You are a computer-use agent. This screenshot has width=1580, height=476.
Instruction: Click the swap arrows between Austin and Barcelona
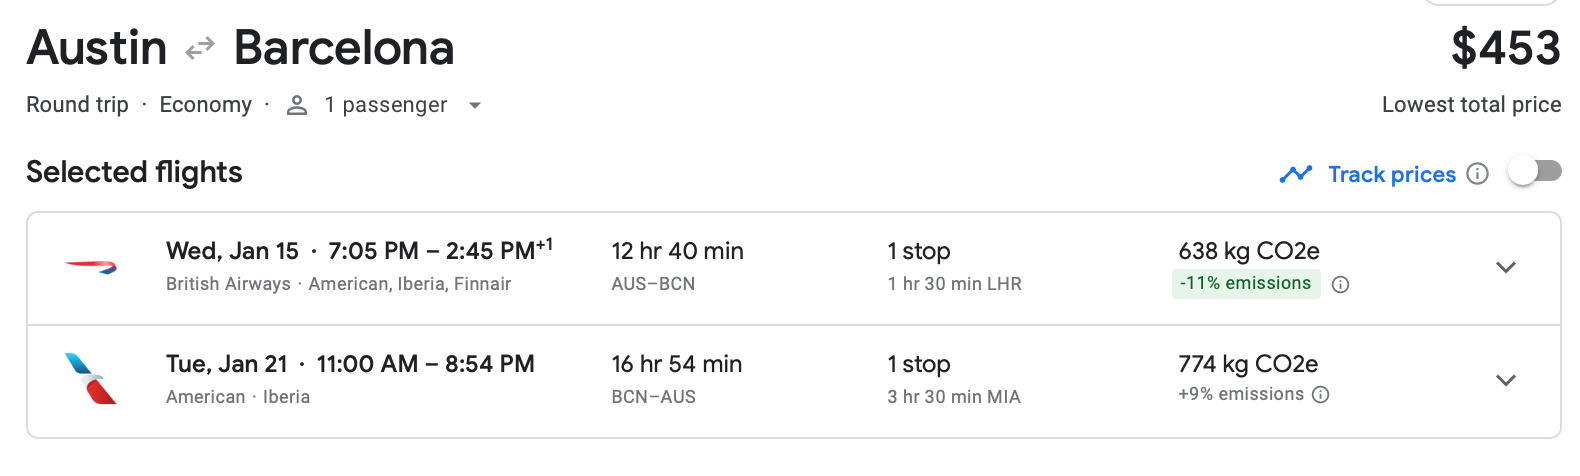200,47
